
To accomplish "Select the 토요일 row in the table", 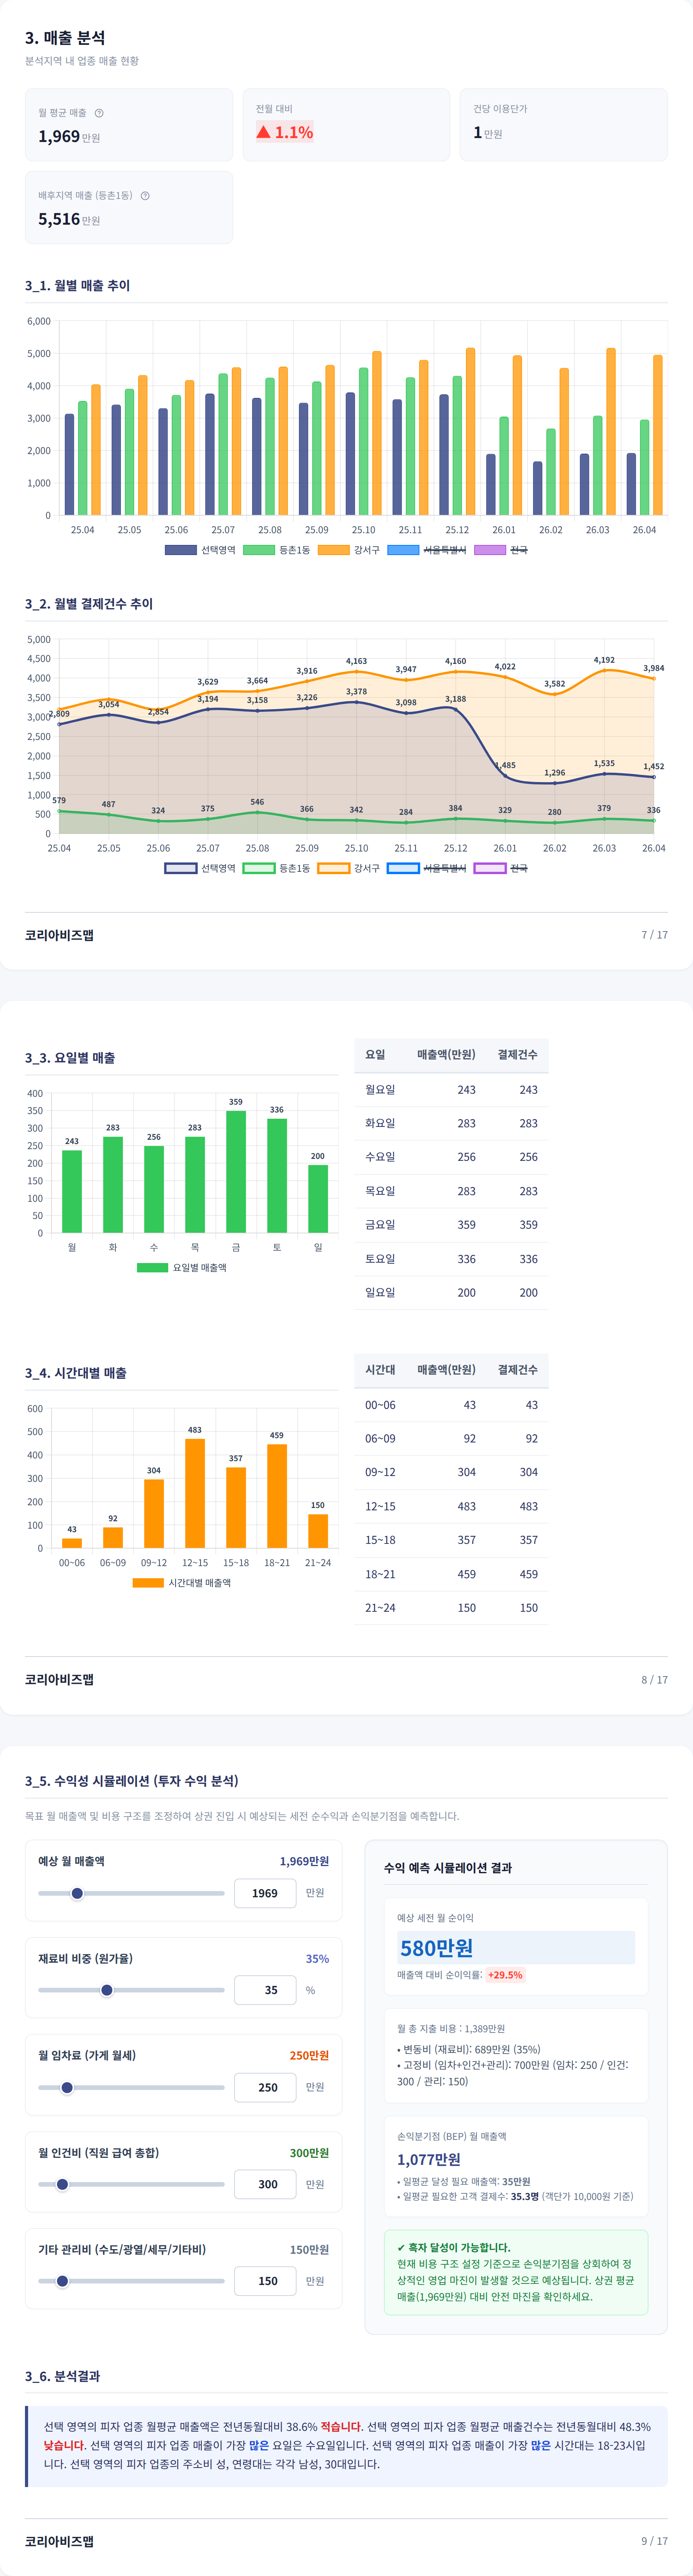I will [451, 1259].
